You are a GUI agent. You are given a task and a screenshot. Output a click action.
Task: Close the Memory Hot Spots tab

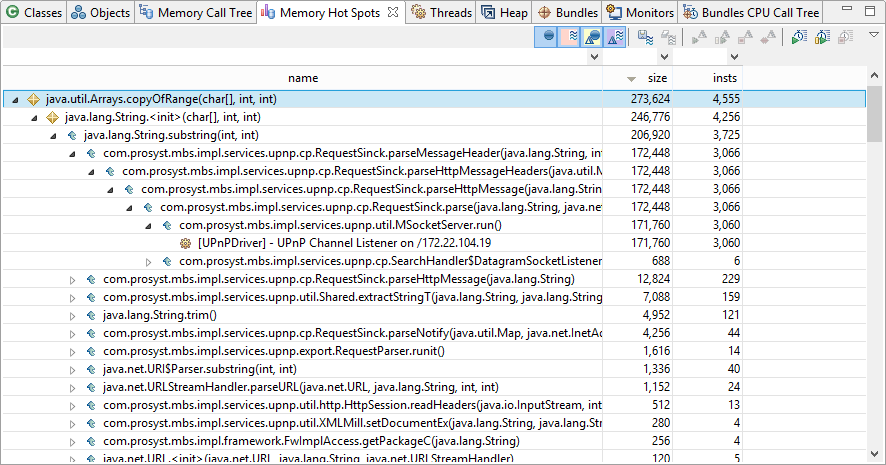tap(392, 13)
